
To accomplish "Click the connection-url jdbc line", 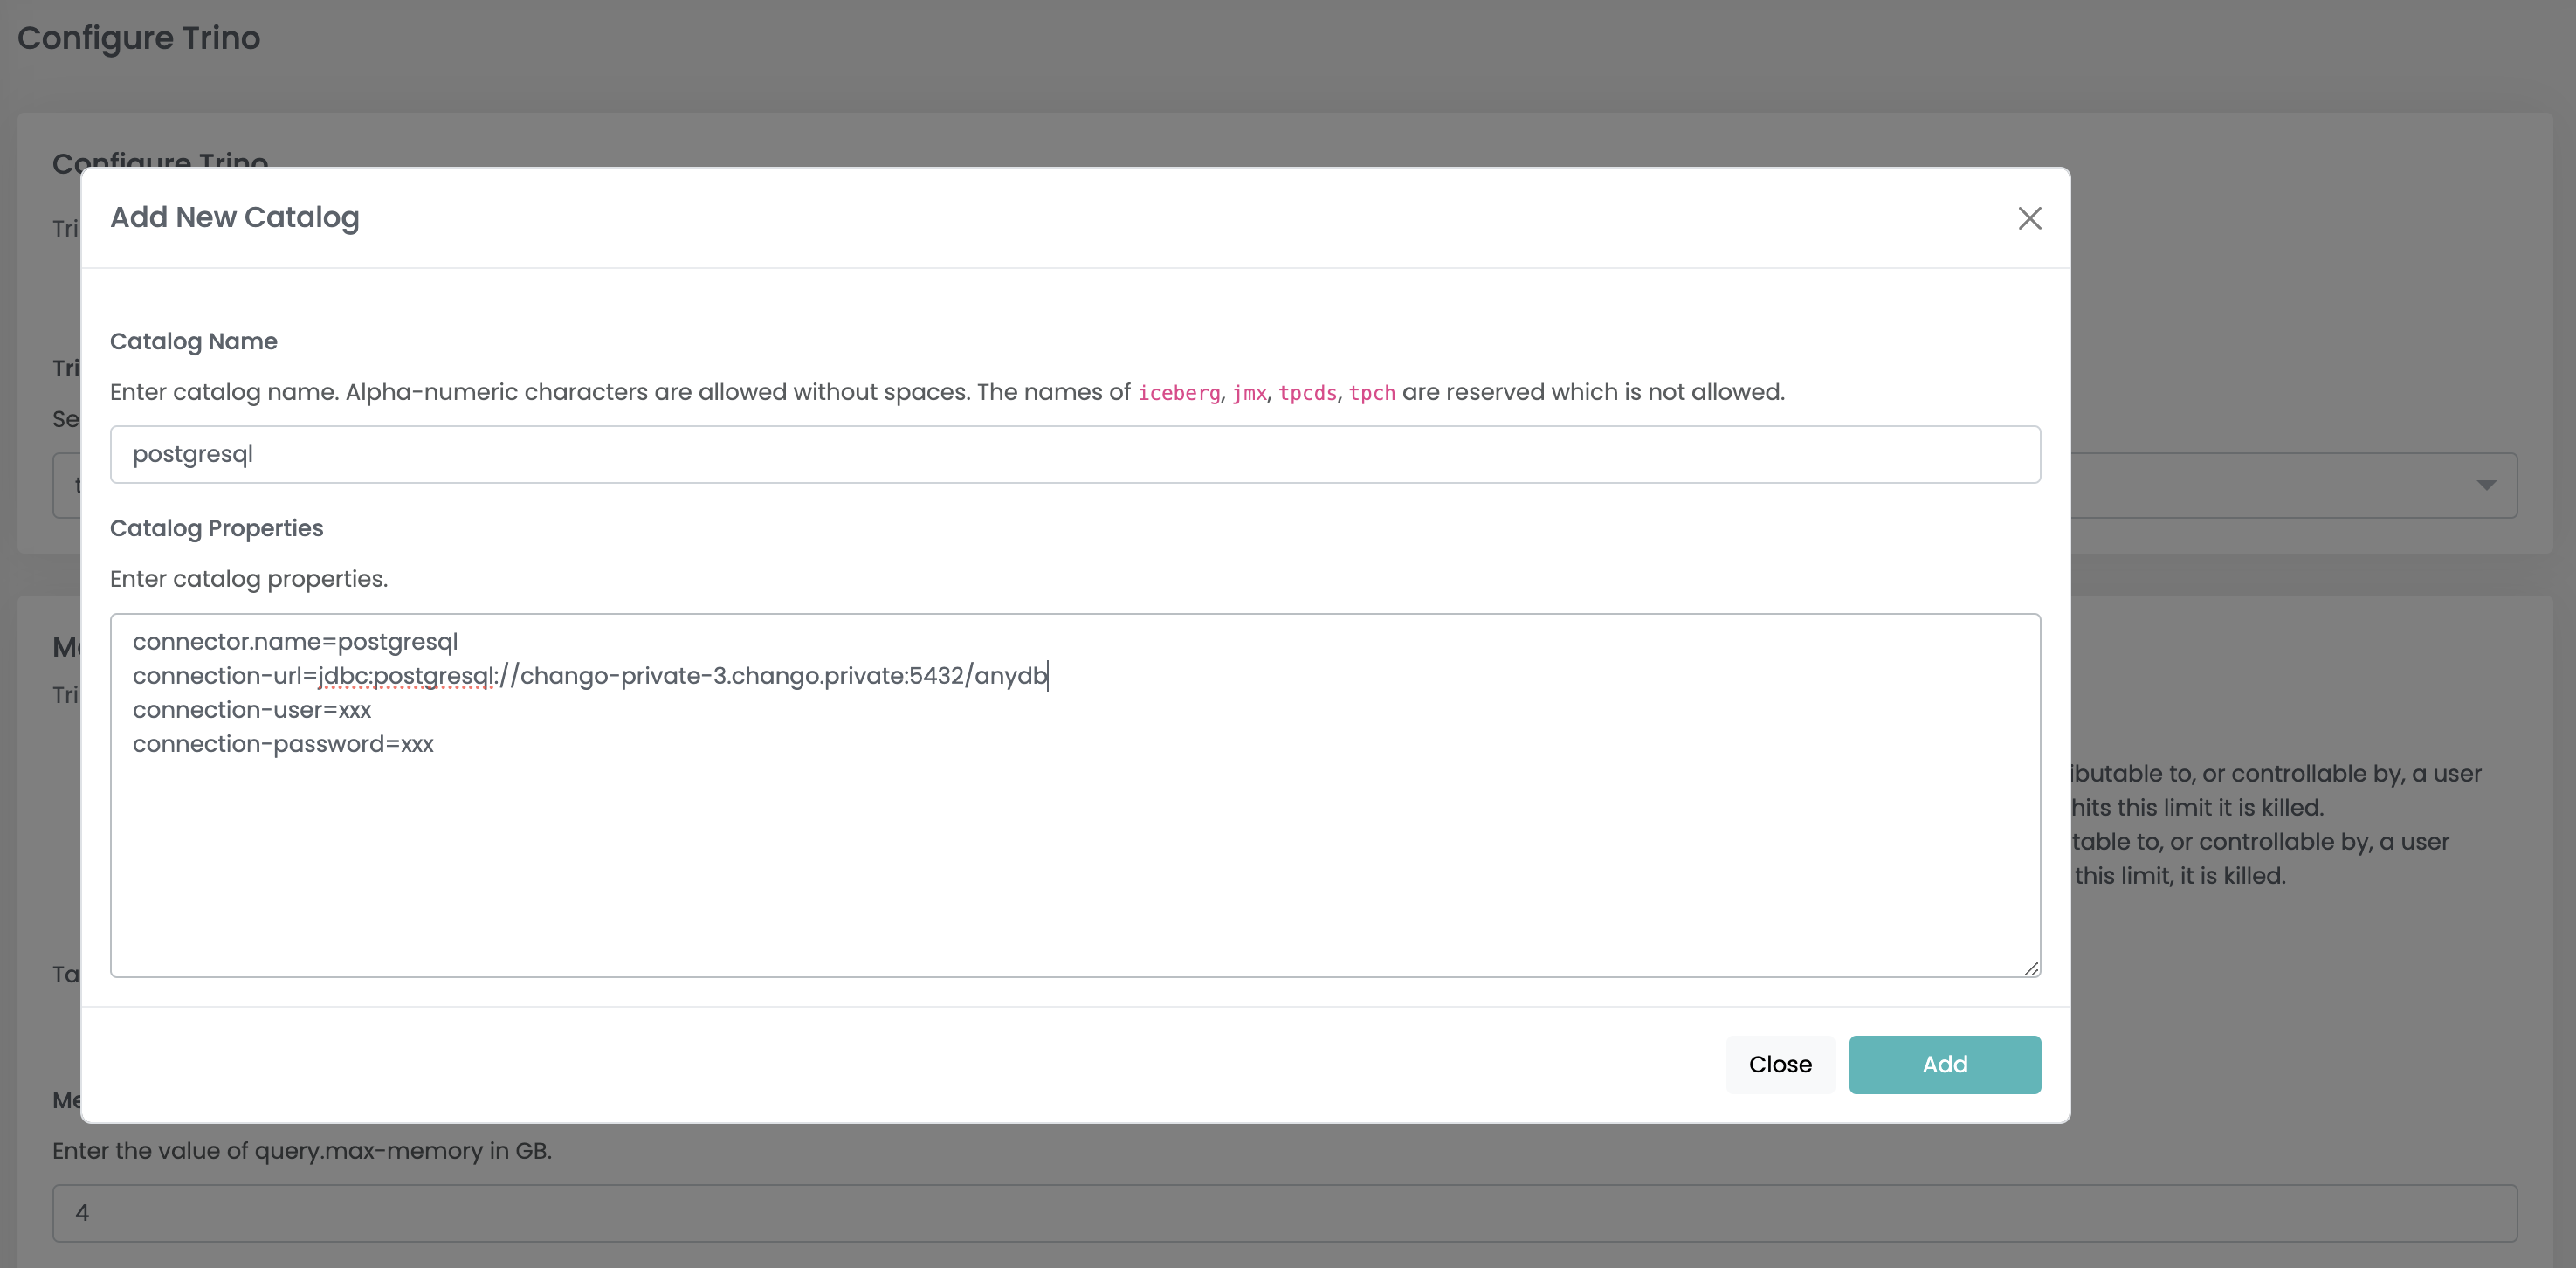I will [590, 676].
